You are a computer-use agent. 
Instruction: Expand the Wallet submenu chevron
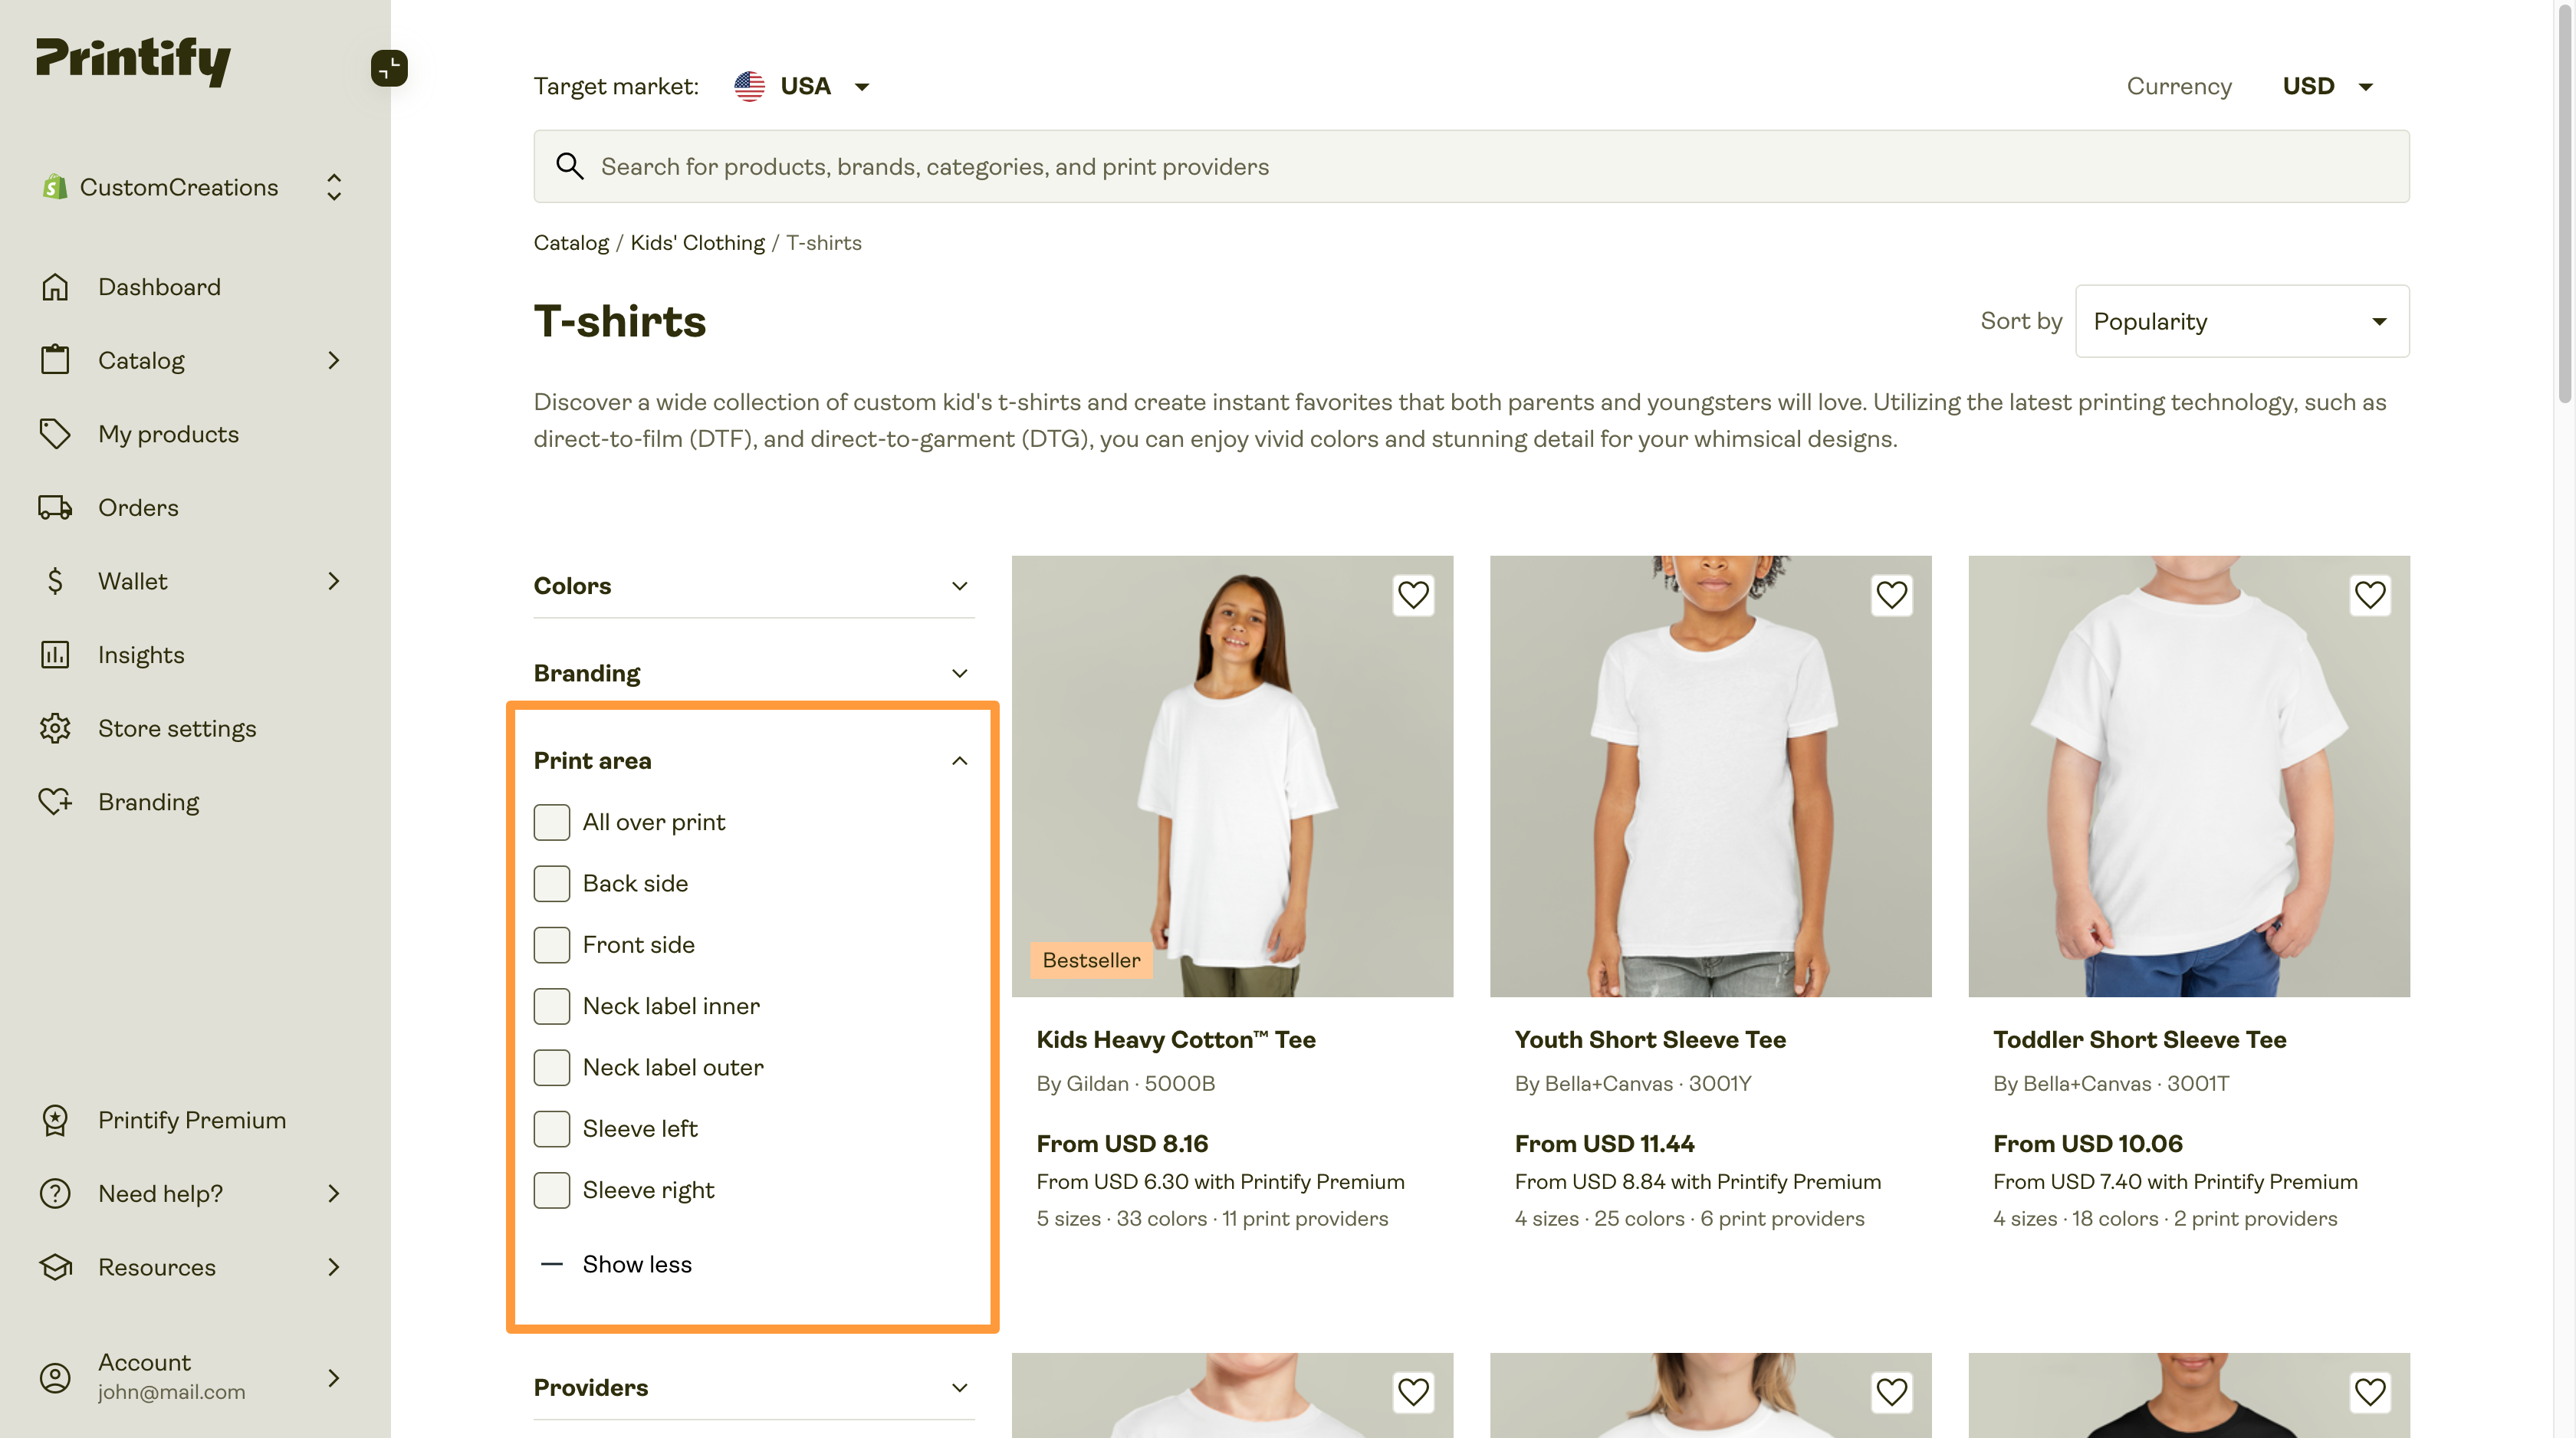tap(334, 581)
